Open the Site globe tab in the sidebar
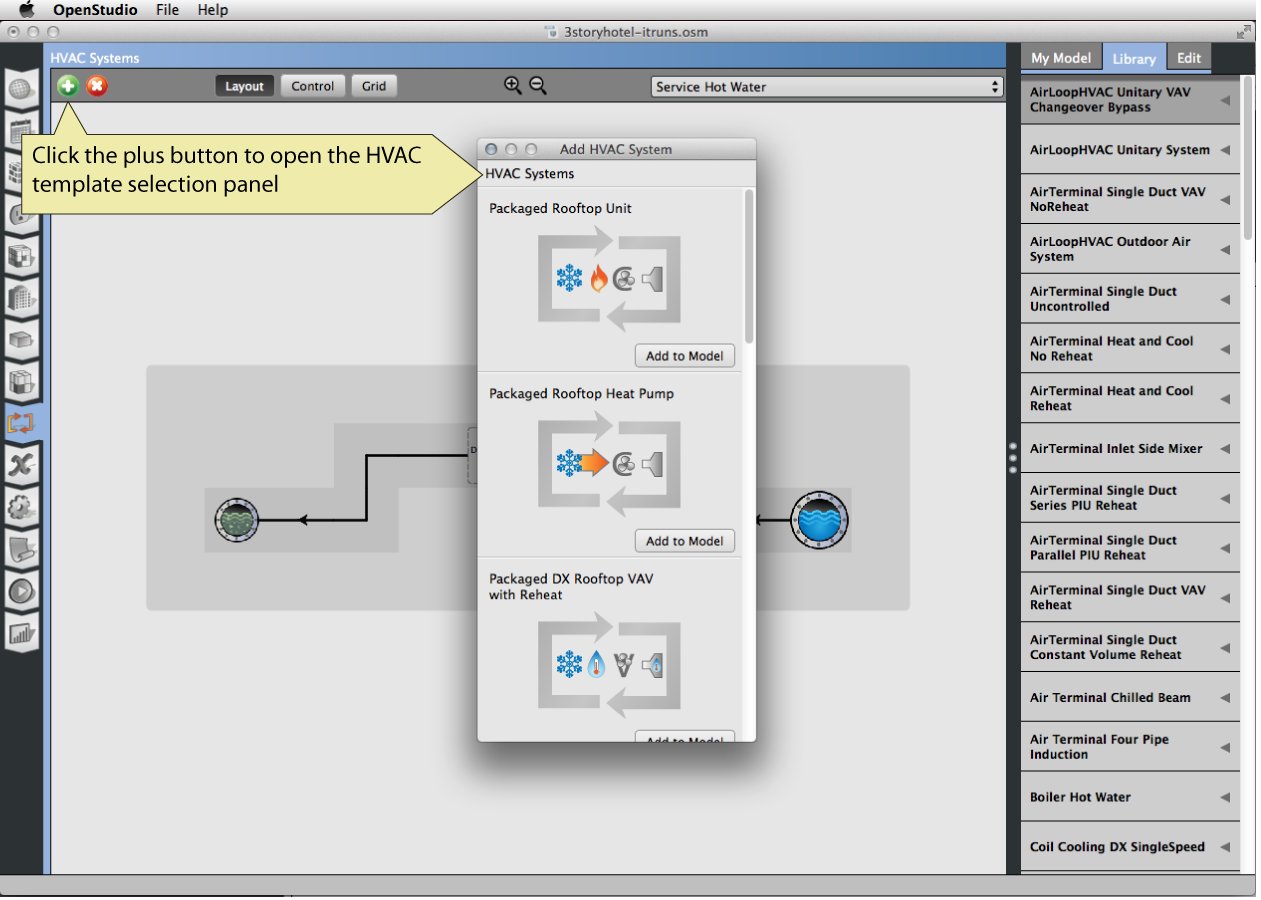 (22, 90)
